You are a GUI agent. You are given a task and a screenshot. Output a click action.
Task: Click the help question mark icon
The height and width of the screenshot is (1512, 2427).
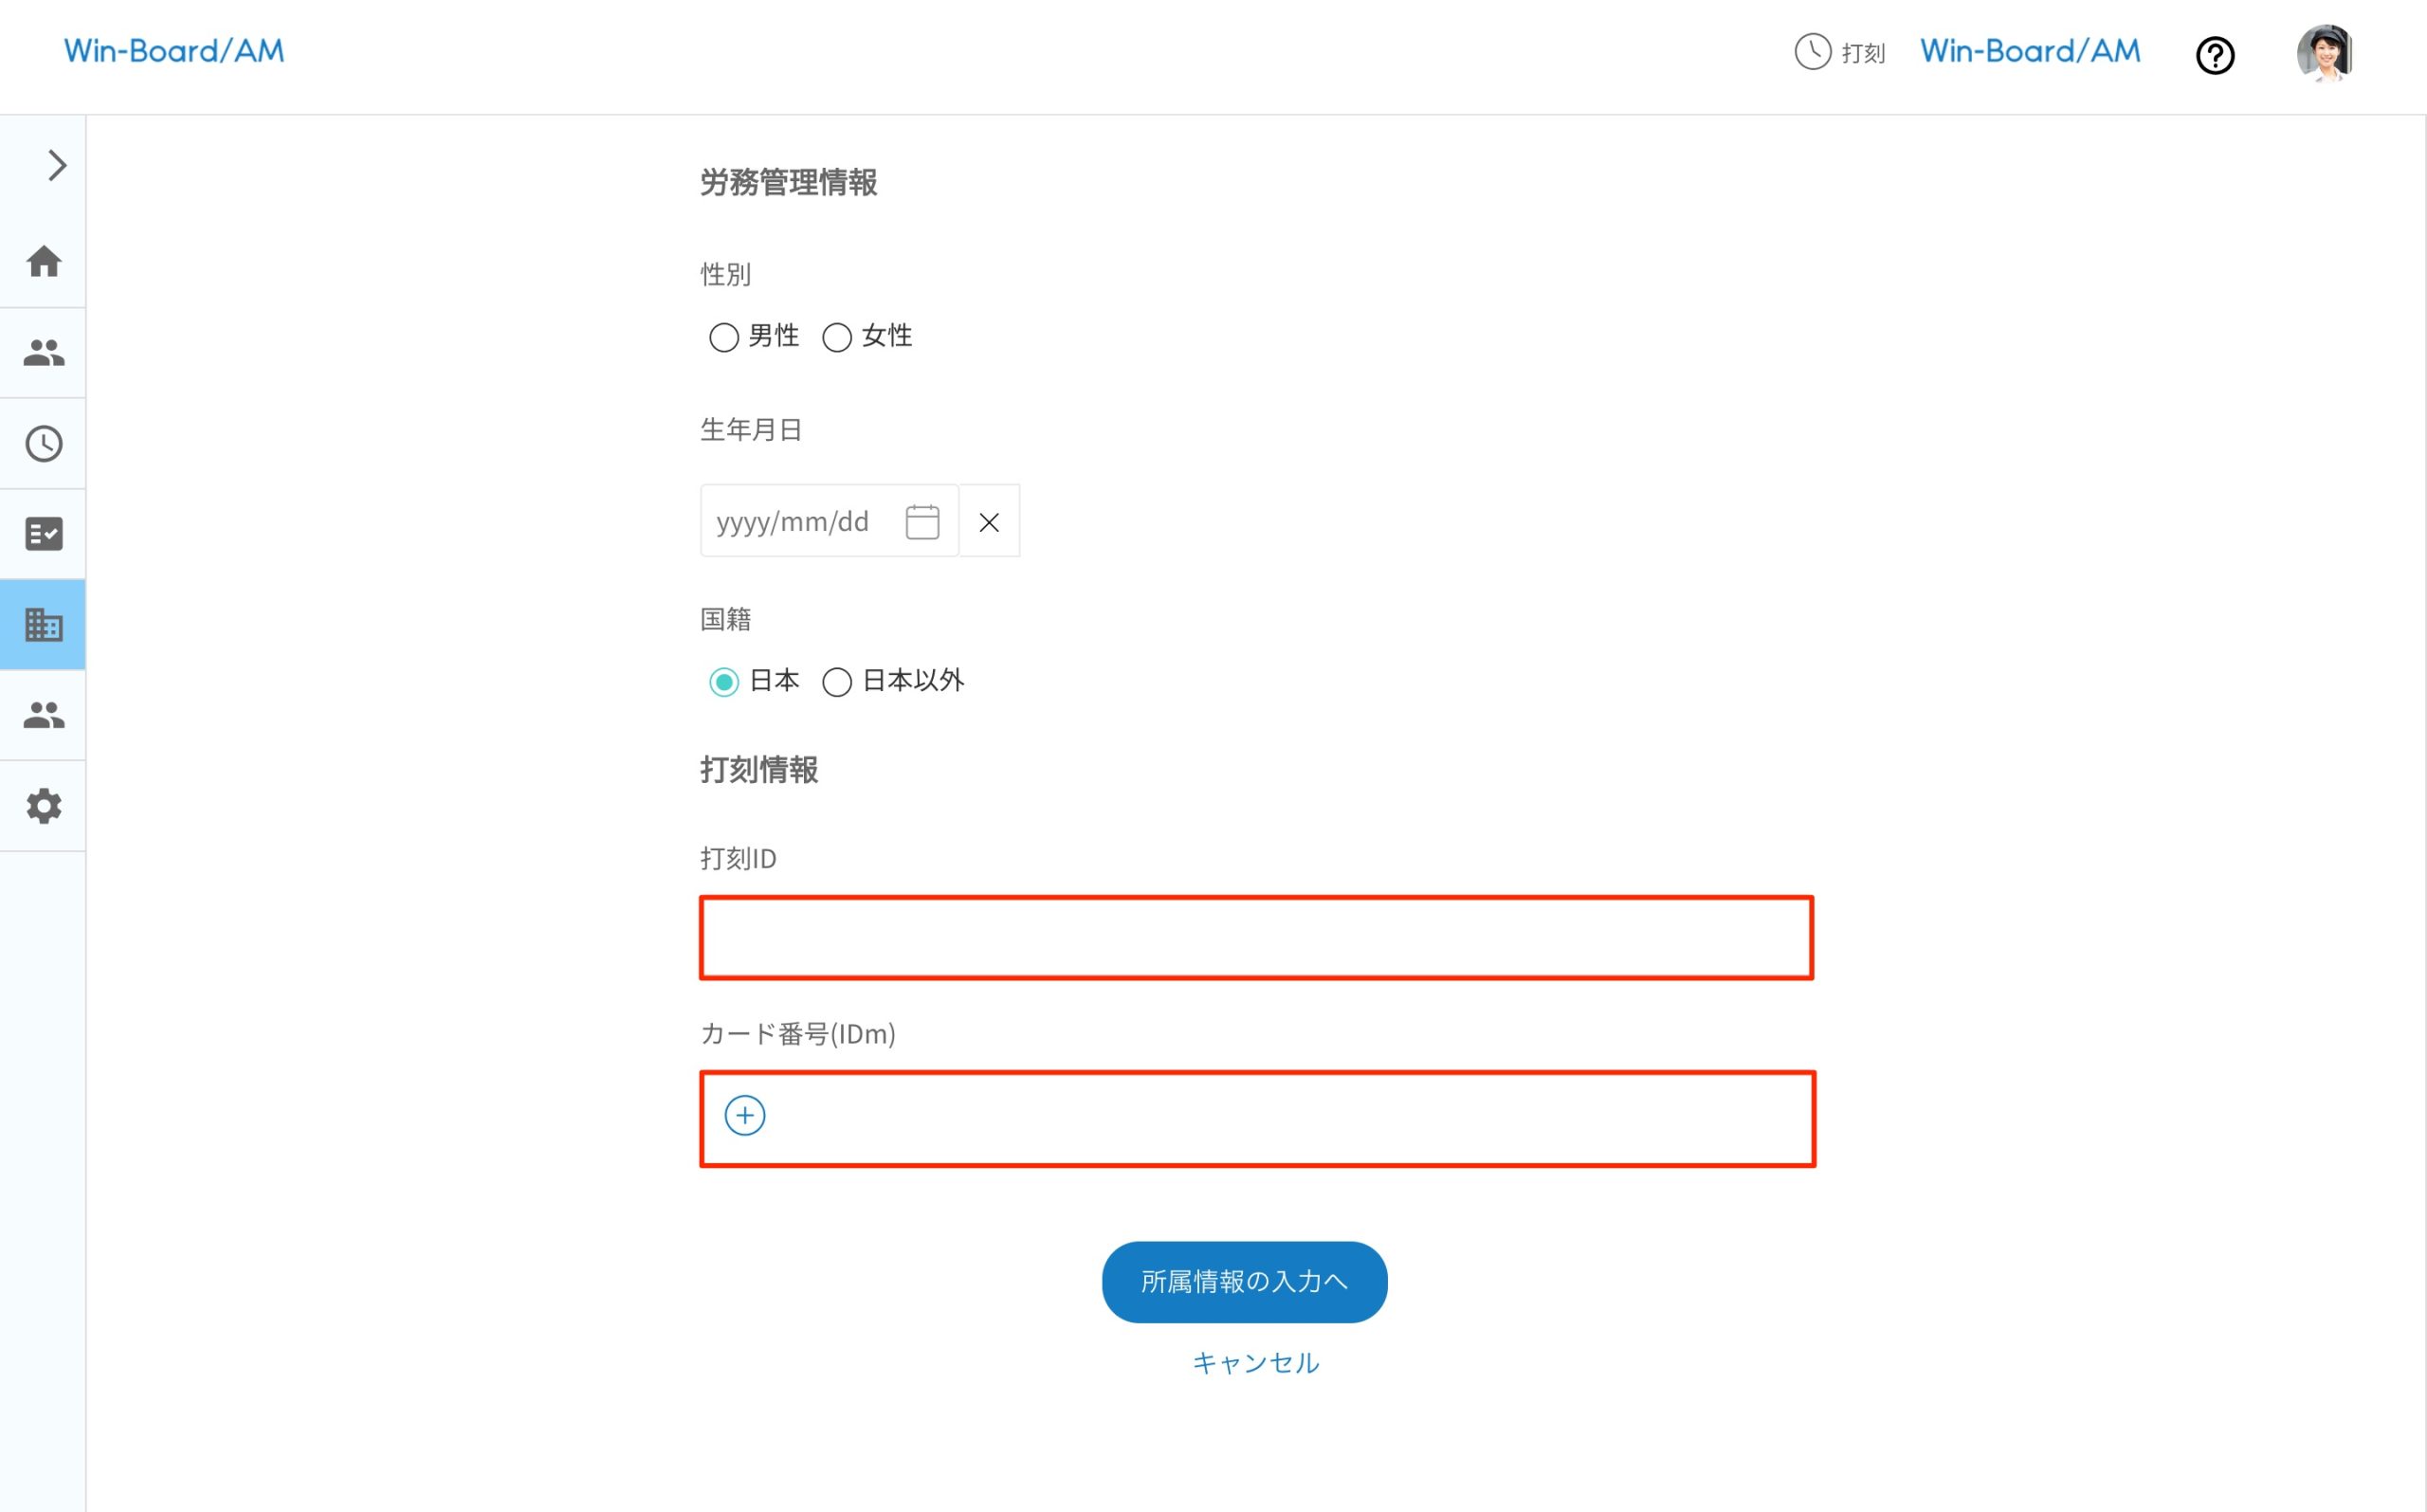click(2214, 55)
